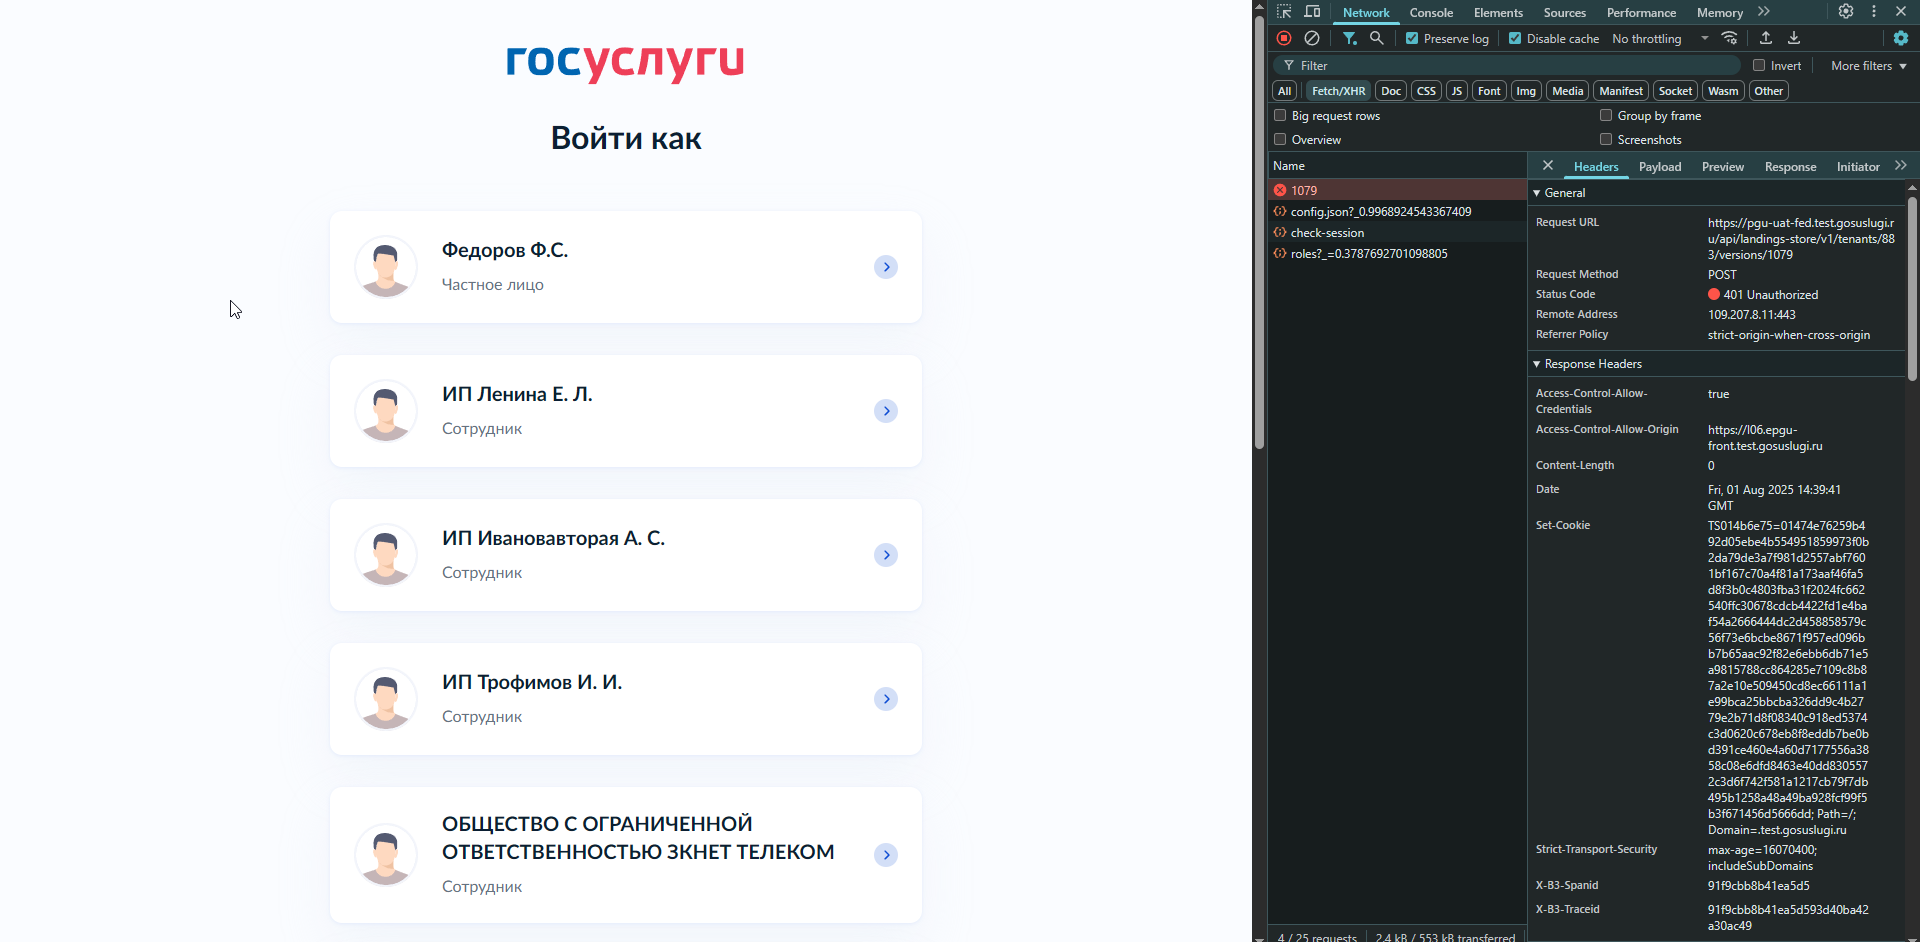This screenshot has height=942, width=1920.
Task: Disable the Preserve log checkbox
Action: [1412, 38]
